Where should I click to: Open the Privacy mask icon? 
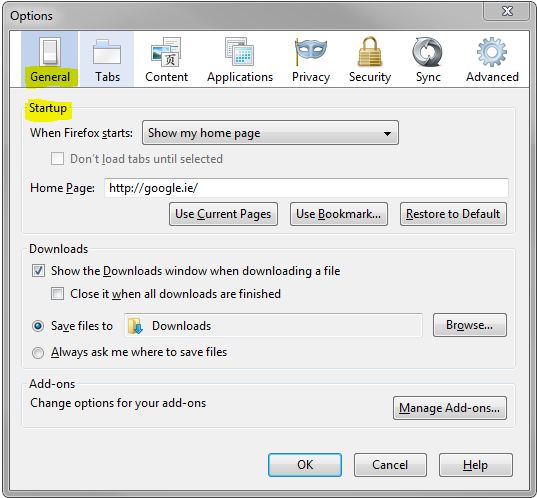pyautogui.click(x=310, y=51)
